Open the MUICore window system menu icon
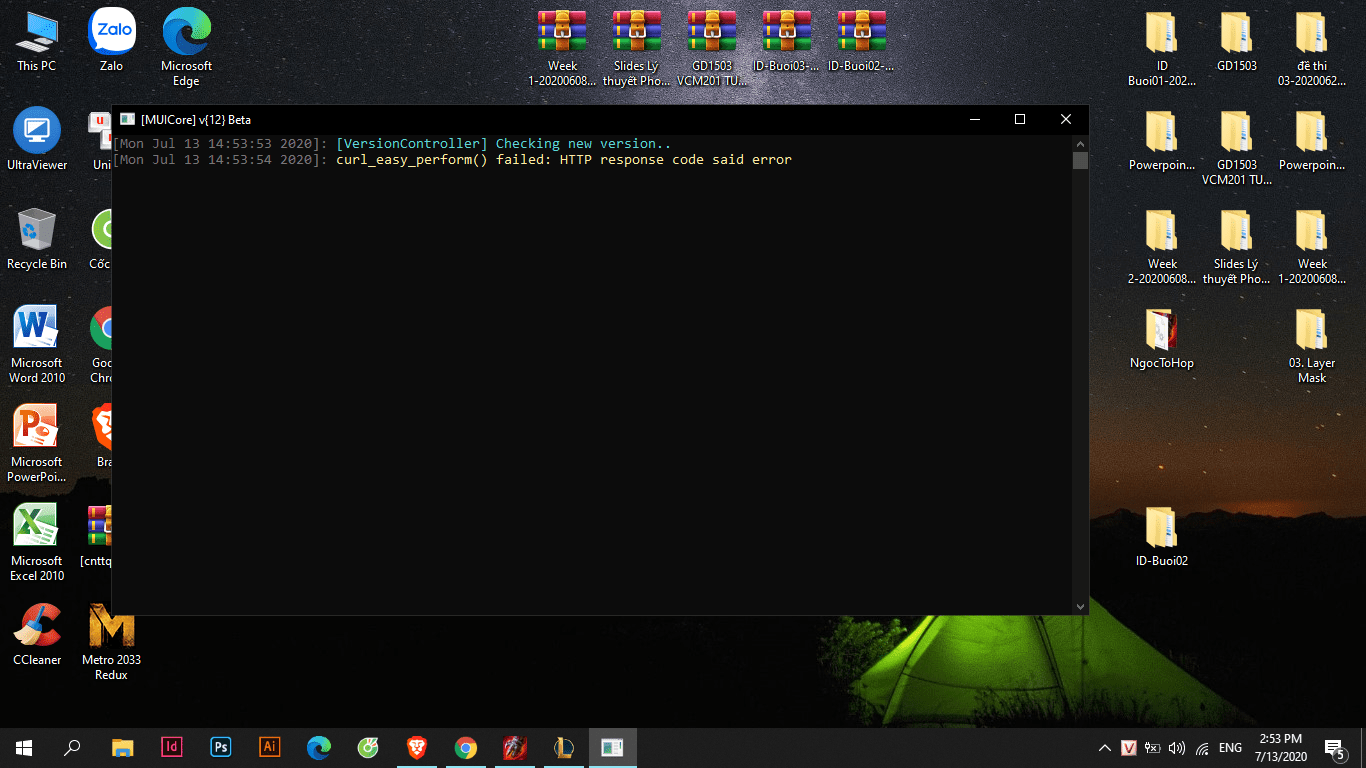Image resolution: width=1366 pixels, height=768 pixels. [127, 119]
